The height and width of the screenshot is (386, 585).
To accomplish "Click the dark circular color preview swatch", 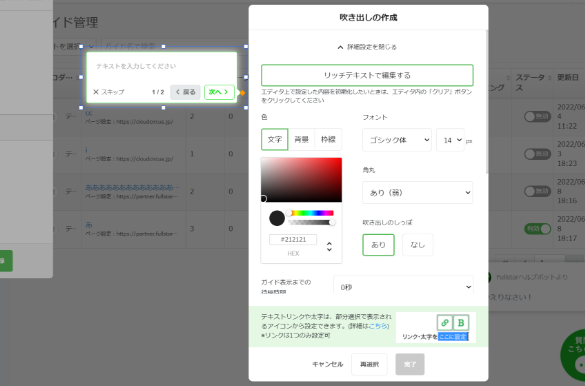I will pyautogui.click(x=277, y=218).
